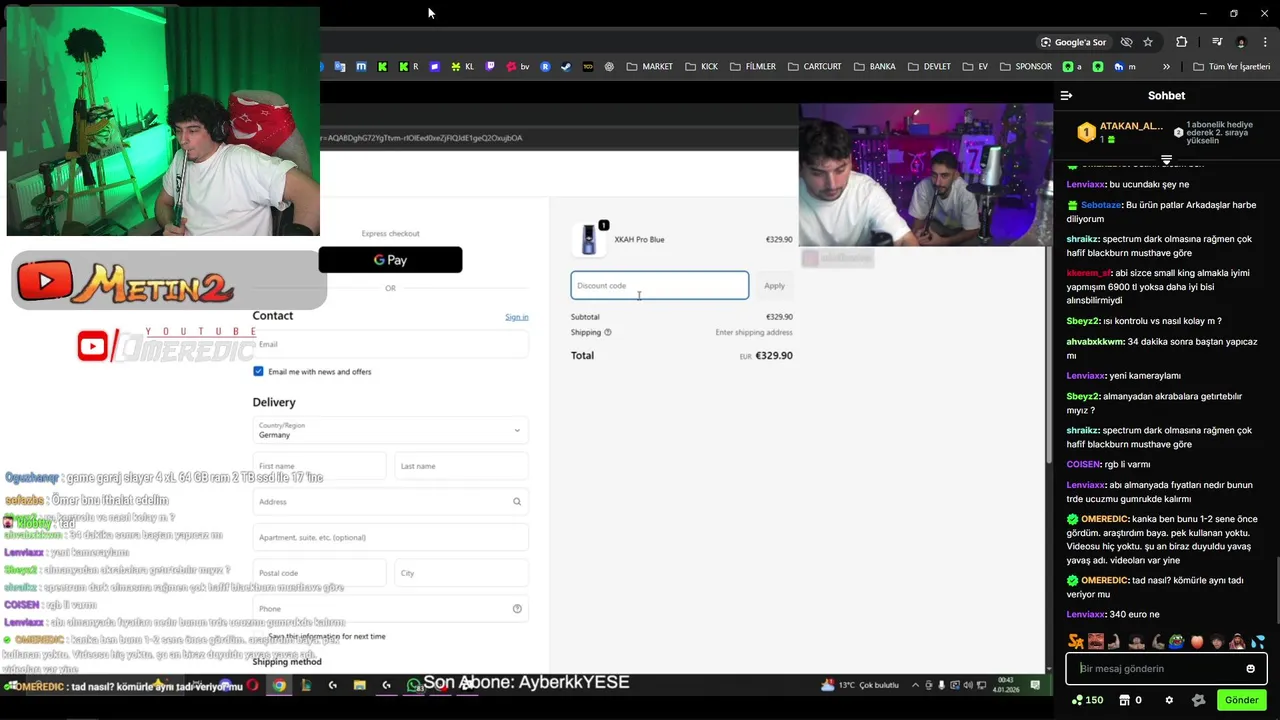
Task: Open Chrome from the Windows taskbar
Action: [x=279, y=685]
